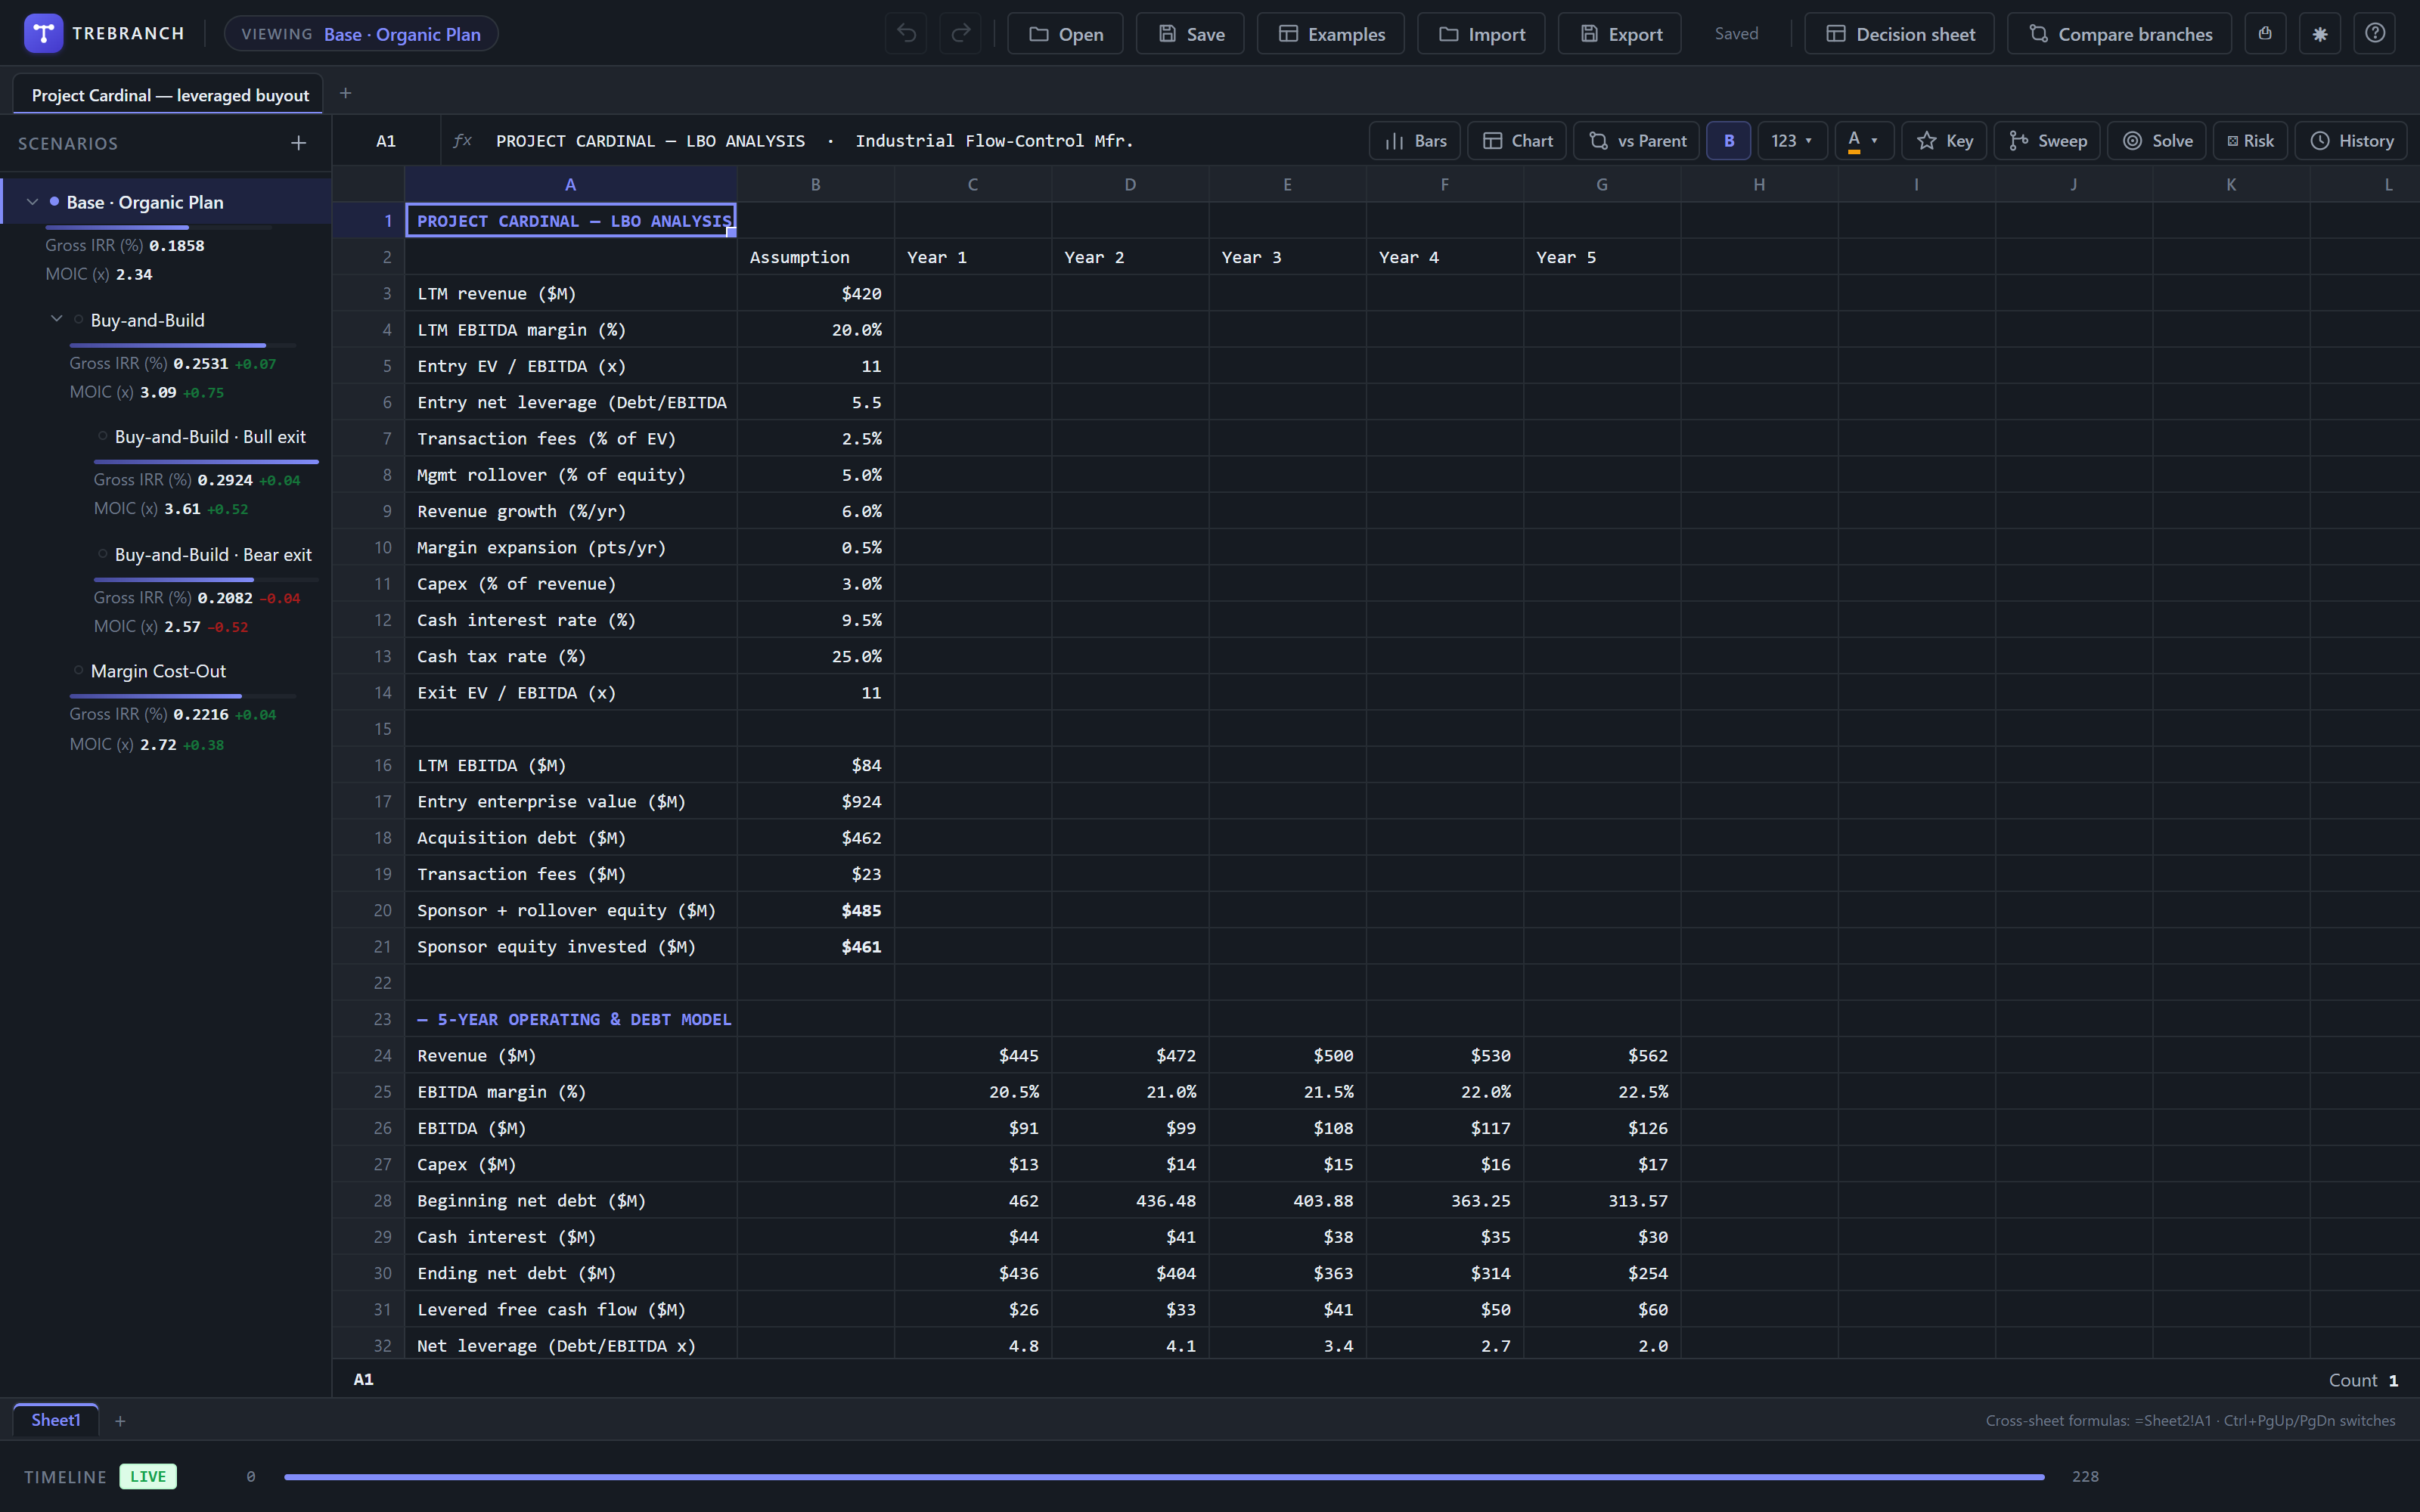Click the Saved status label
The image size is (2420, 1512).
click(x=1736, y=33)
